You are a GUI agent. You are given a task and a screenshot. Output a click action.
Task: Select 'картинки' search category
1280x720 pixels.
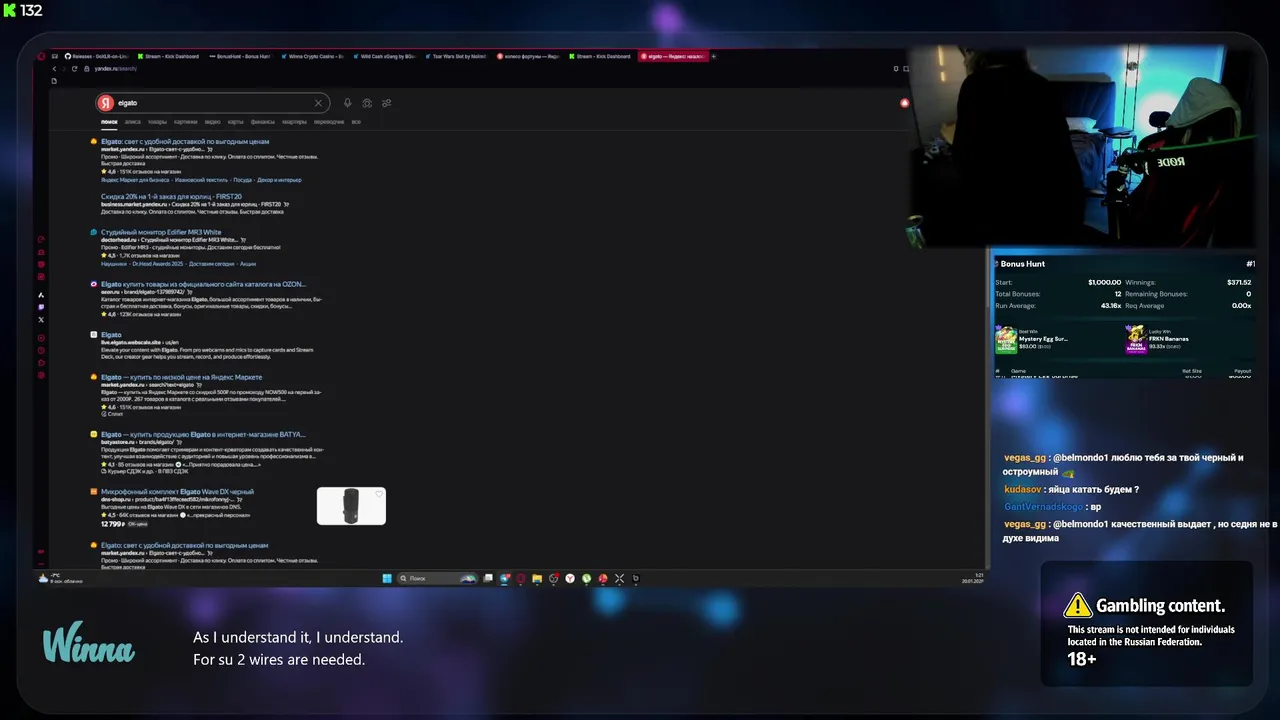click(x=186, y=122)
